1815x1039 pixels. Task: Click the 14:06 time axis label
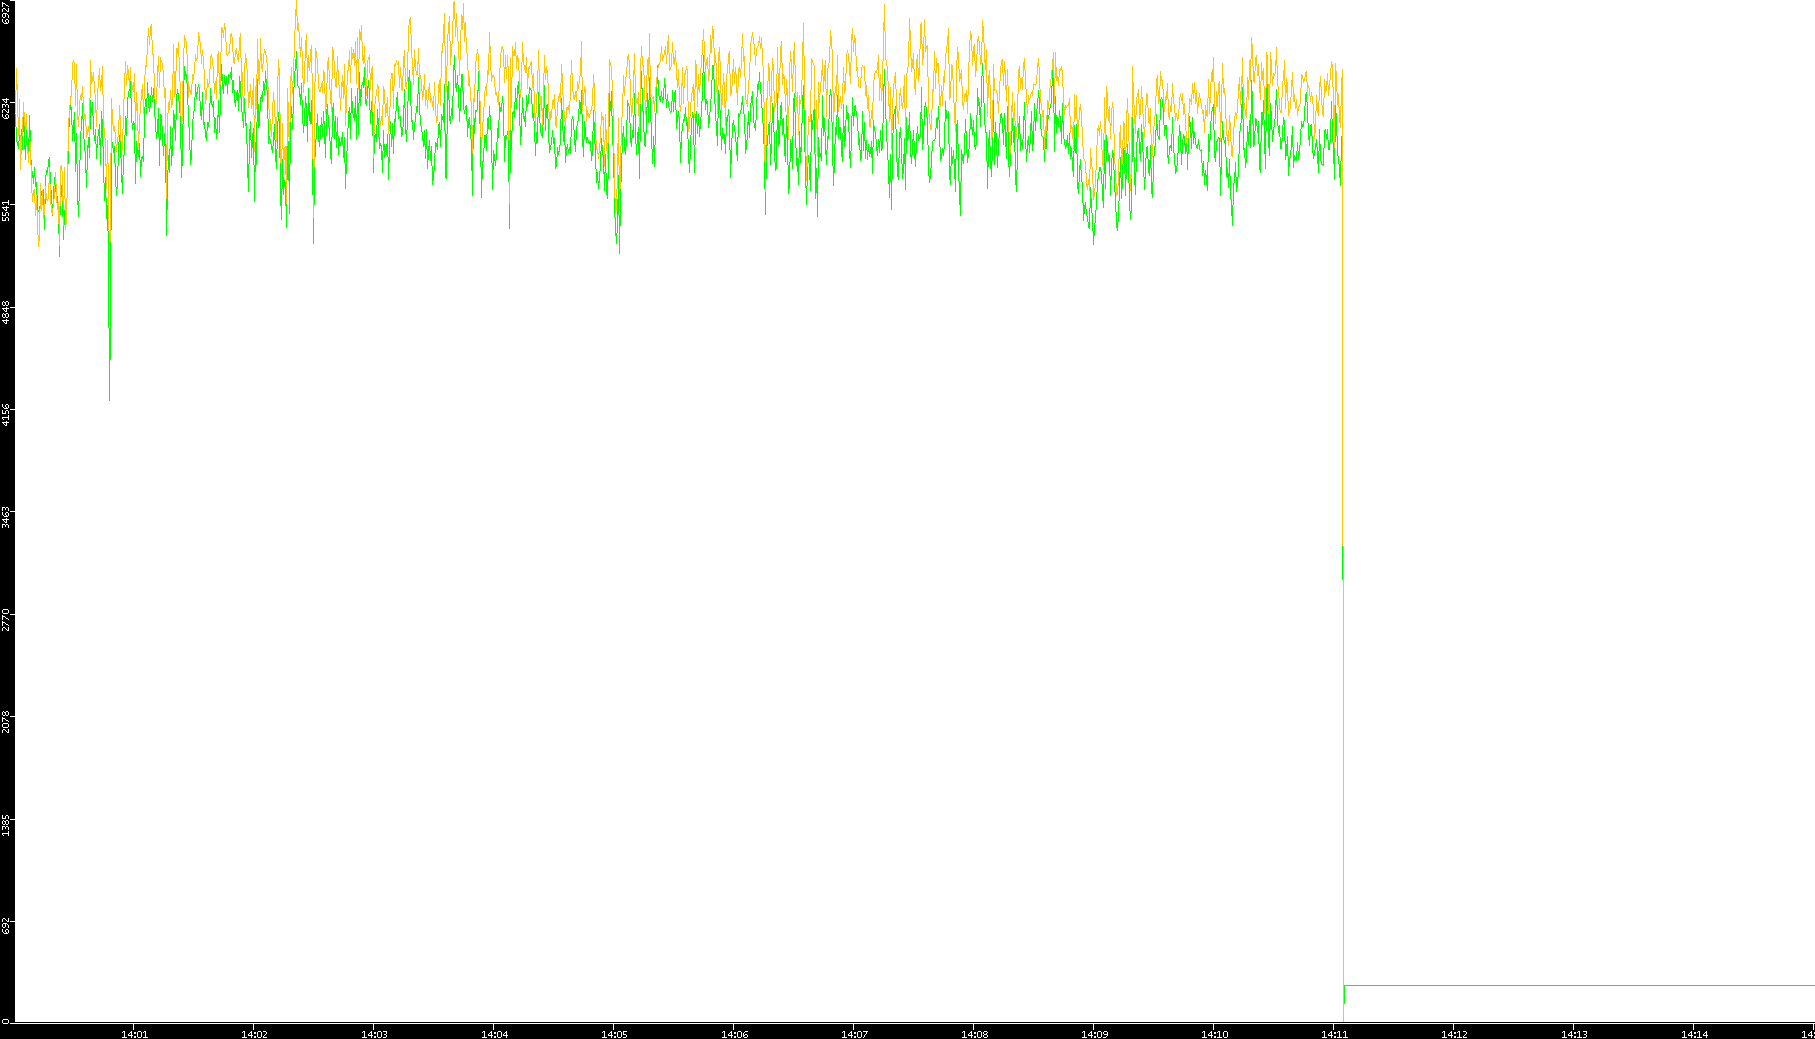734,1034
